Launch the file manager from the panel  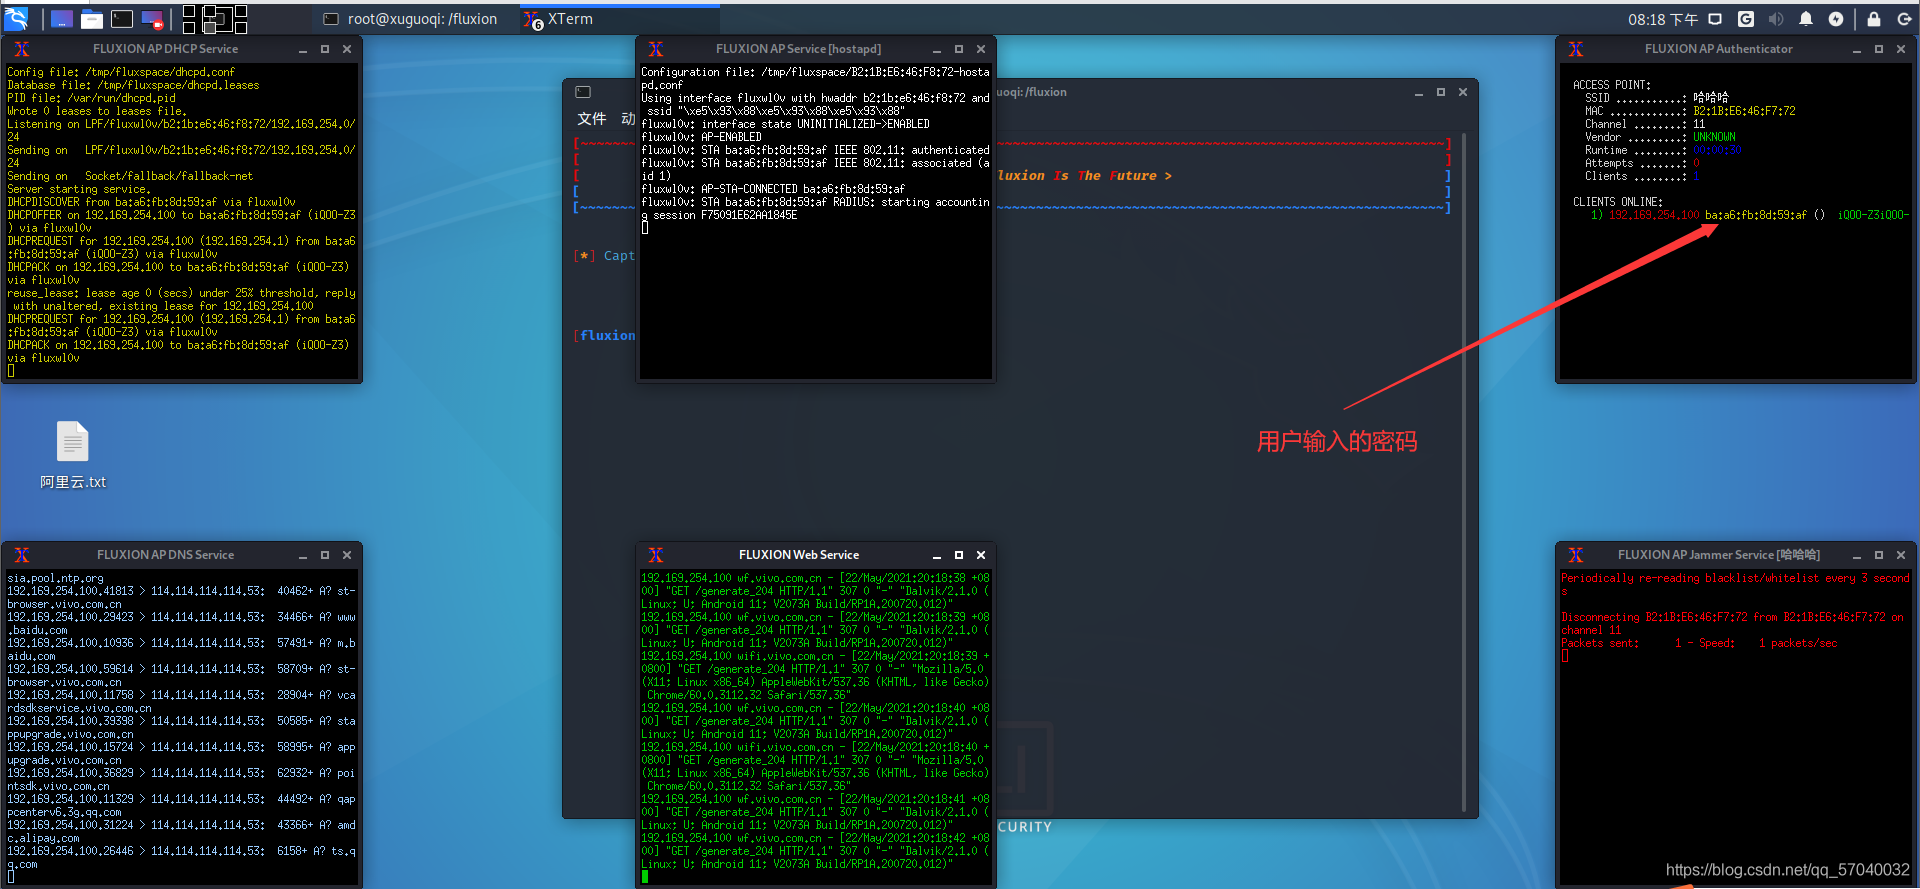pos(91,19)
